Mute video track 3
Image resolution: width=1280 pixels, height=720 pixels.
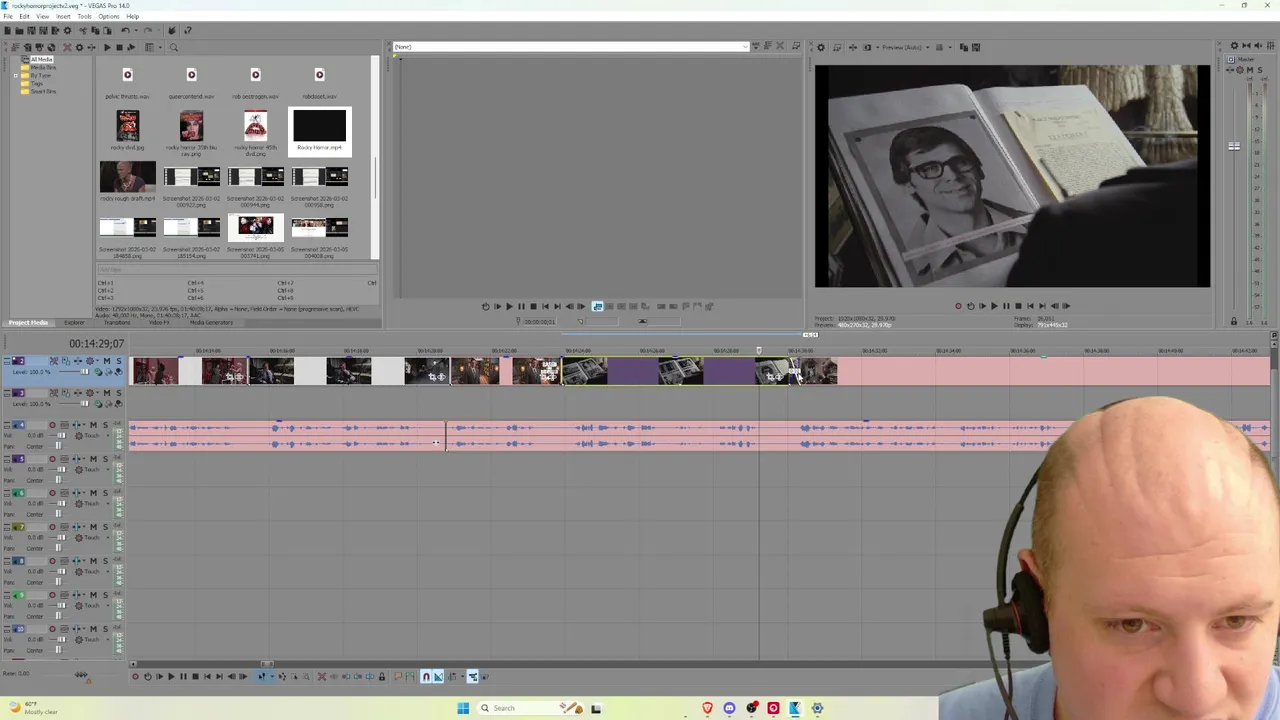coord(107,393)
